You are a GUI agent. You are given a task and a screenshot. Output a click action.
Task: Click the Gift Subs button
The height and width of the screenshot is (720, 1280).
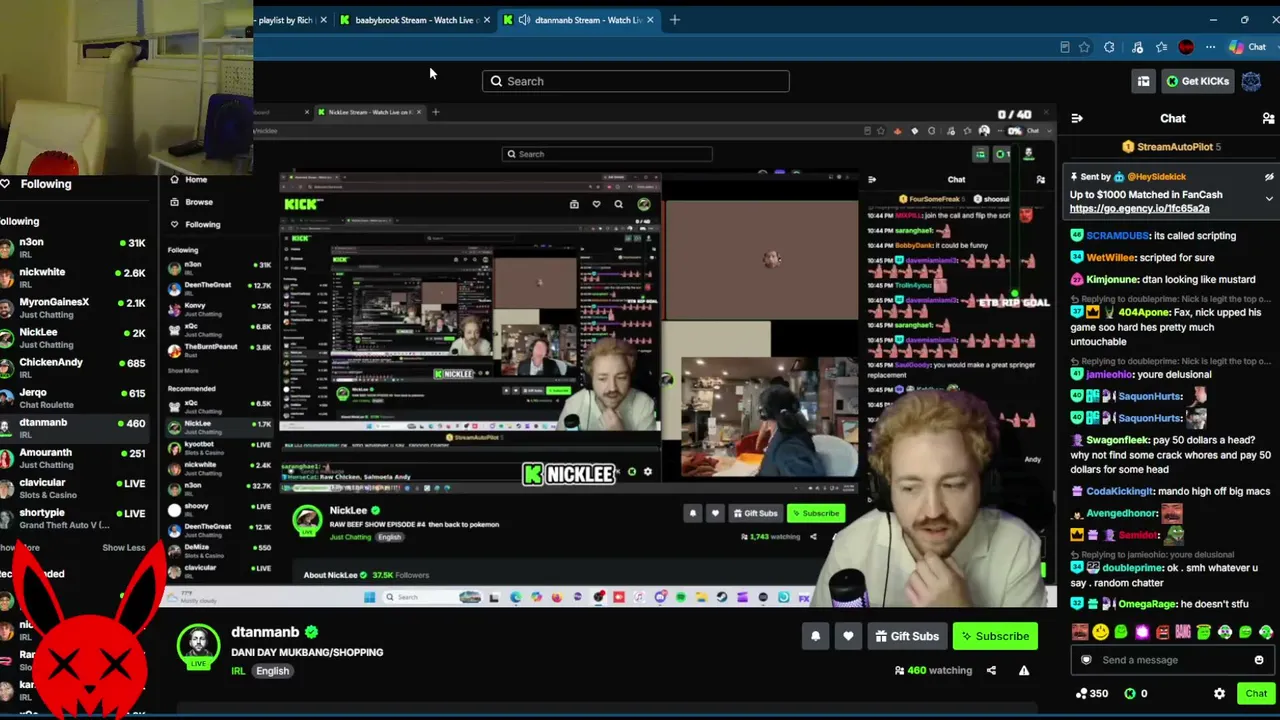click(907, 636)
